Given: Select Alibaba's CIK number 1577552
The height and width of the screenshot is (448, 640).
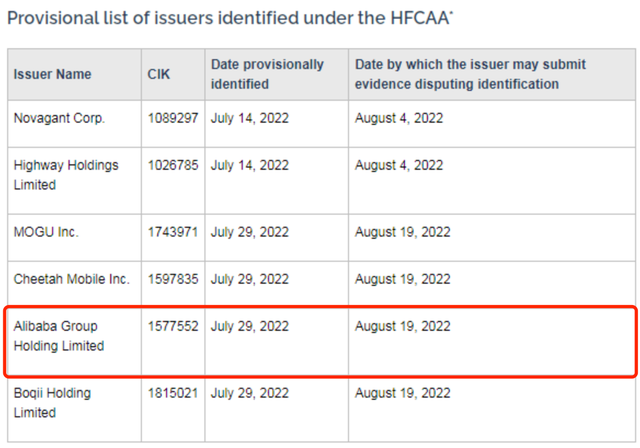Looking at the screenshot, I should 174,327.
